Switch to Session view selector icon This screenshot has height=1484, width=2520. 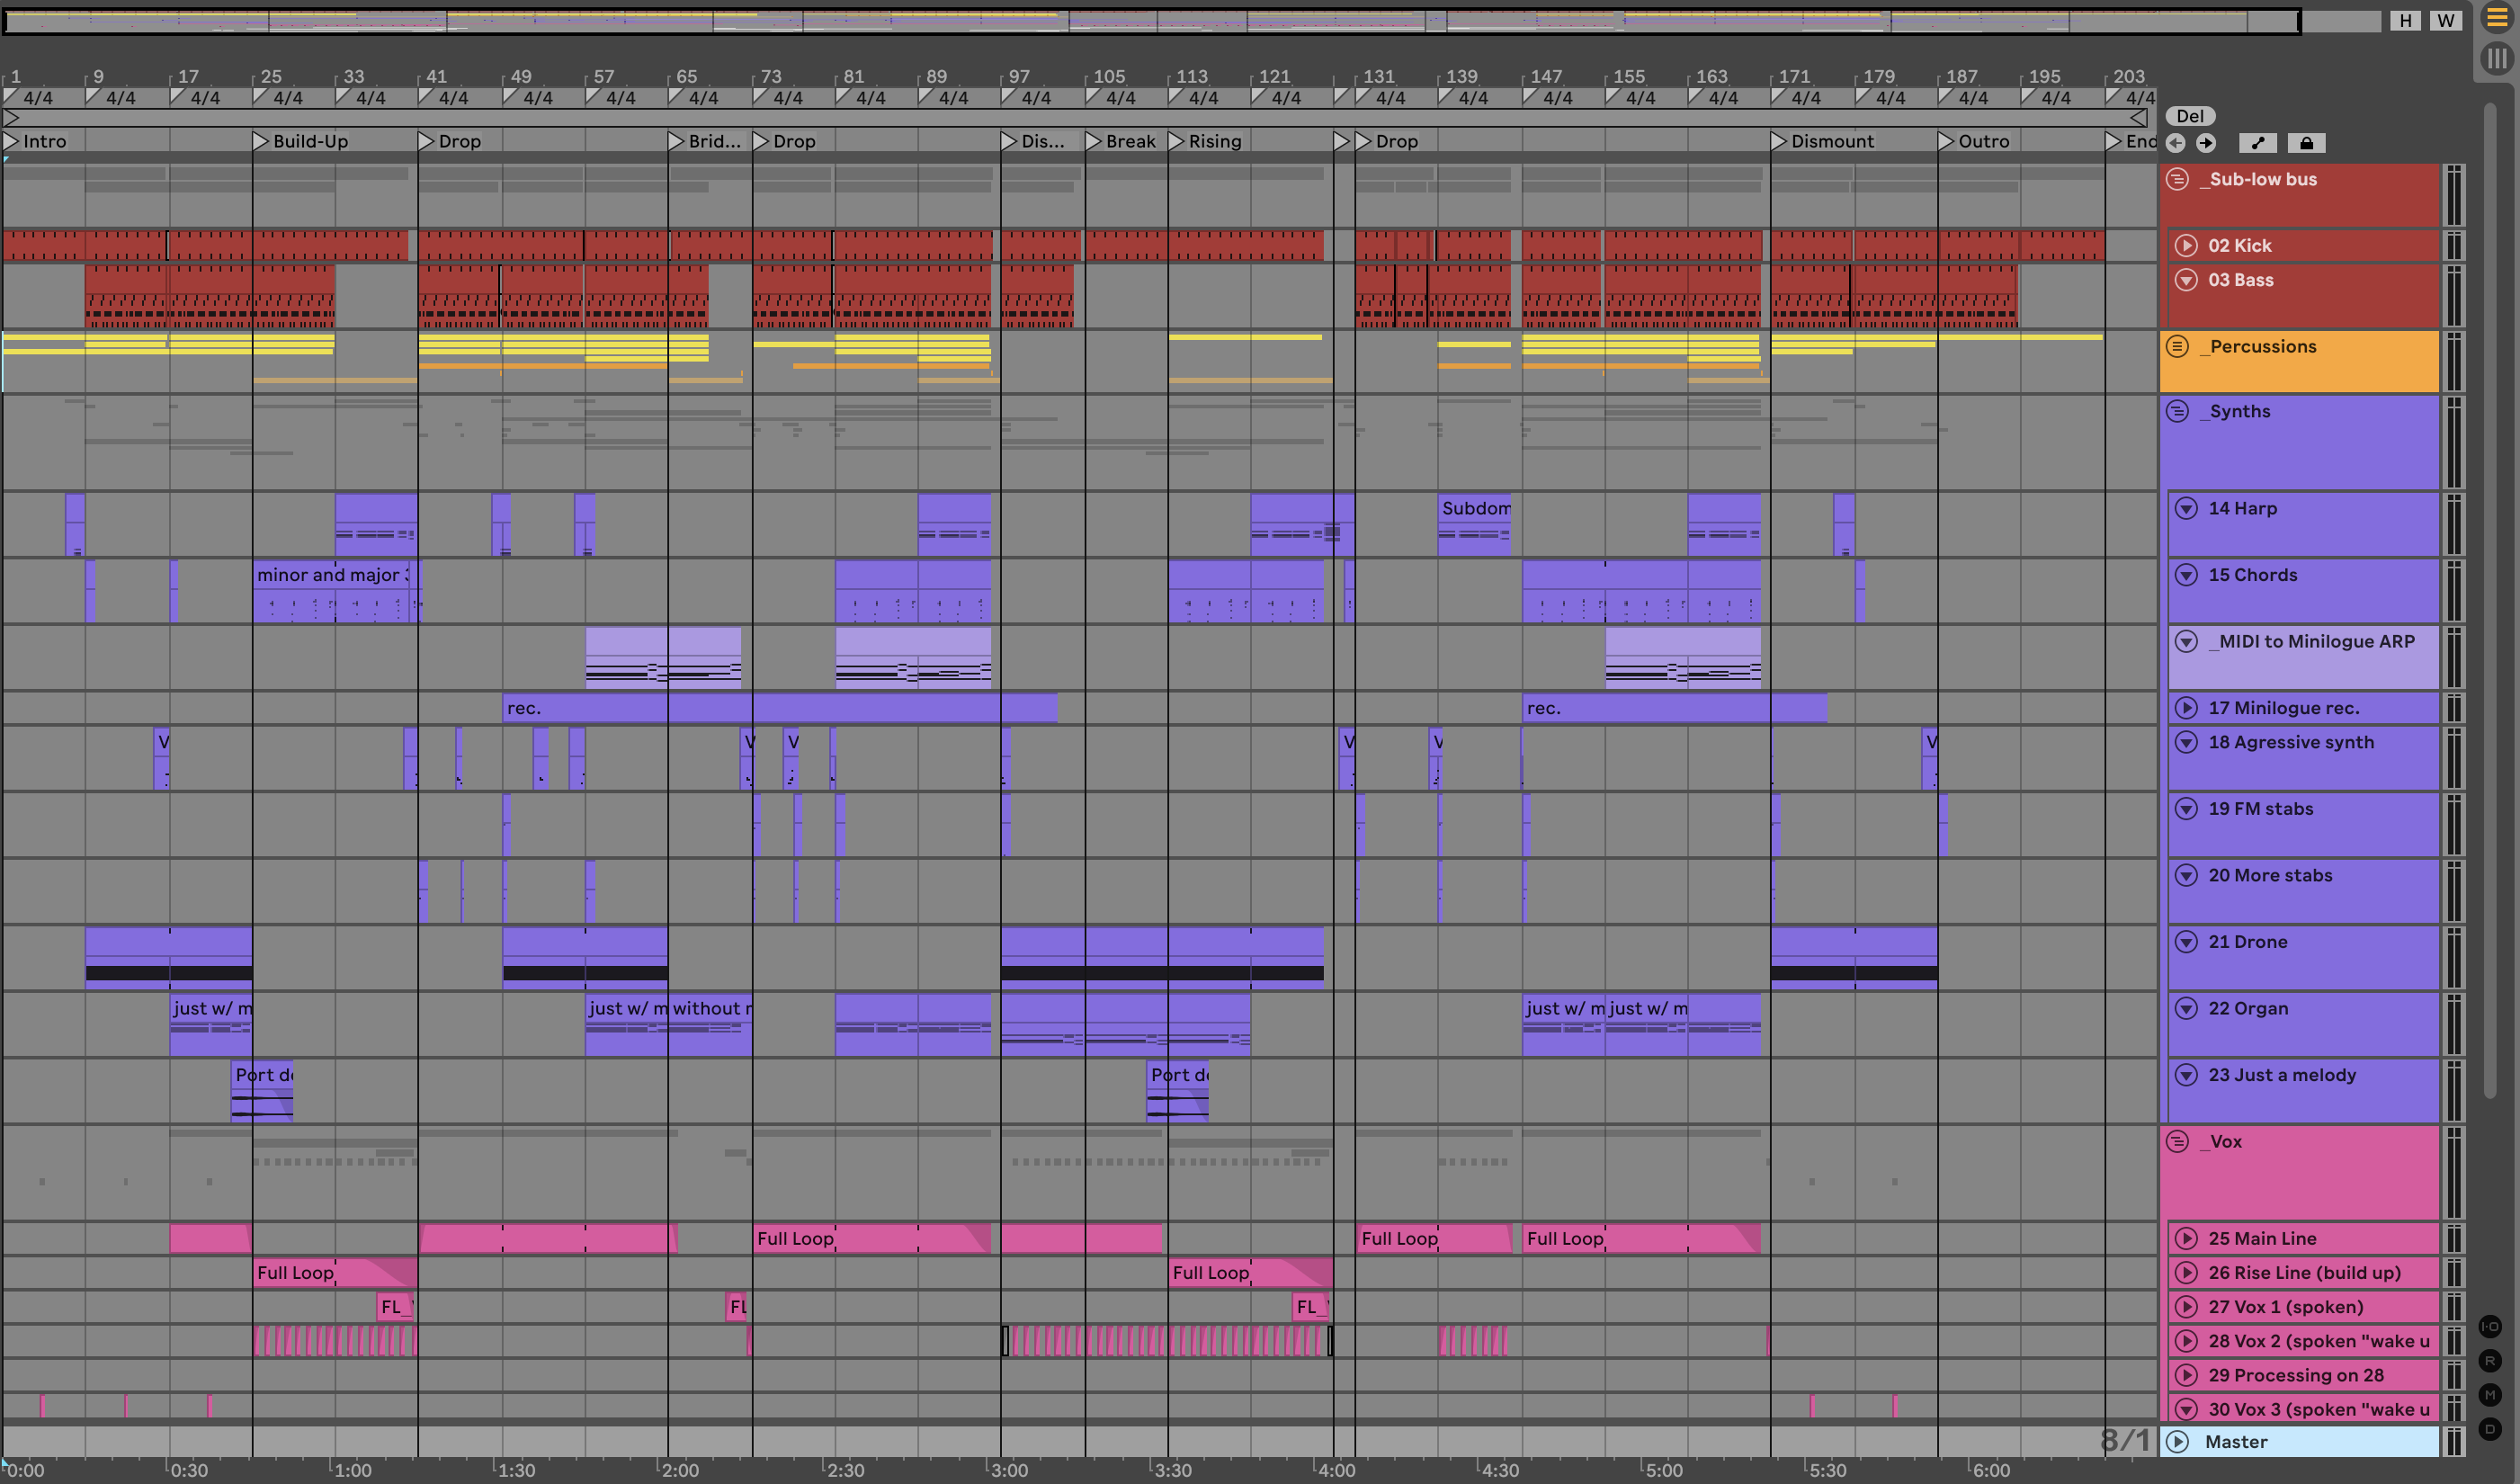tap(2497, 59)
